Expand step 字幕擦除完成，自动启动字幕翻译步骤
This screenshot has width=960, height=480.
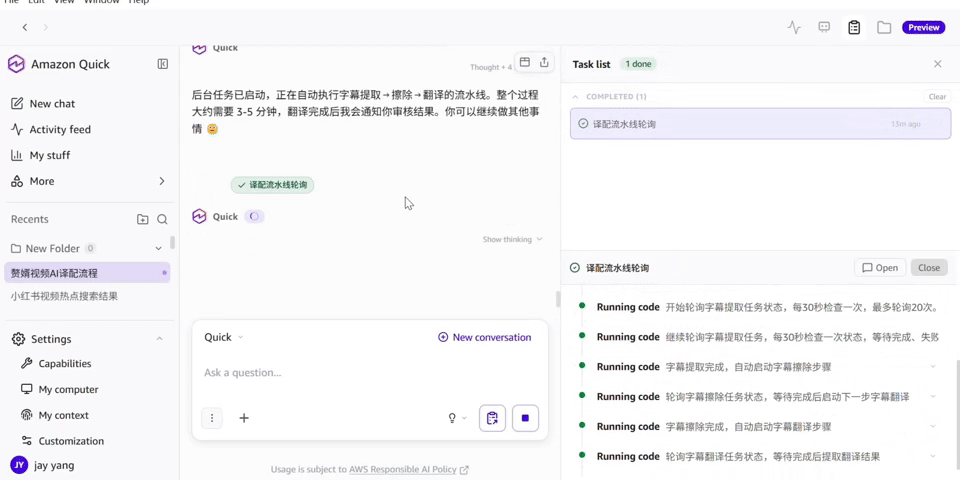tap(933, 427)
